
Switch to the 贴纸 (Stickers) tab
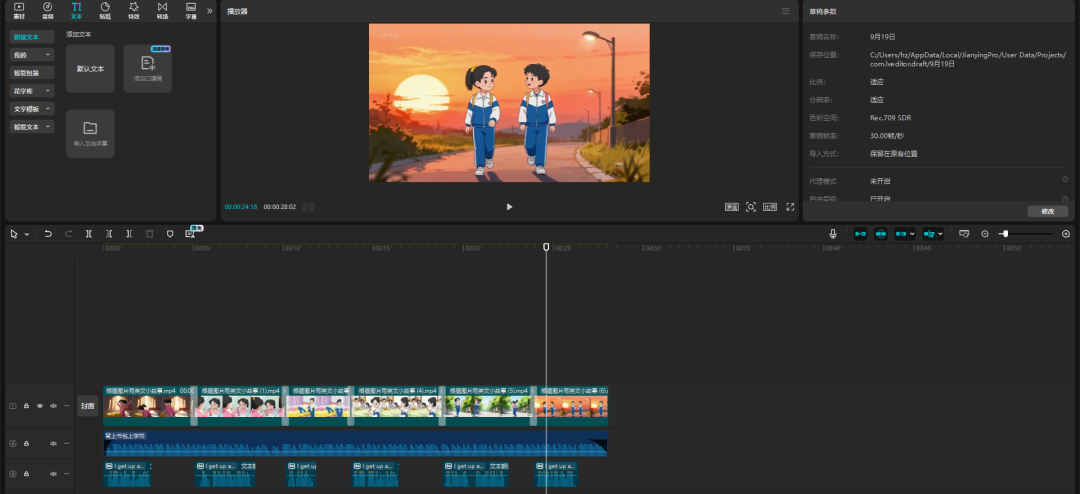click(105, 11)
